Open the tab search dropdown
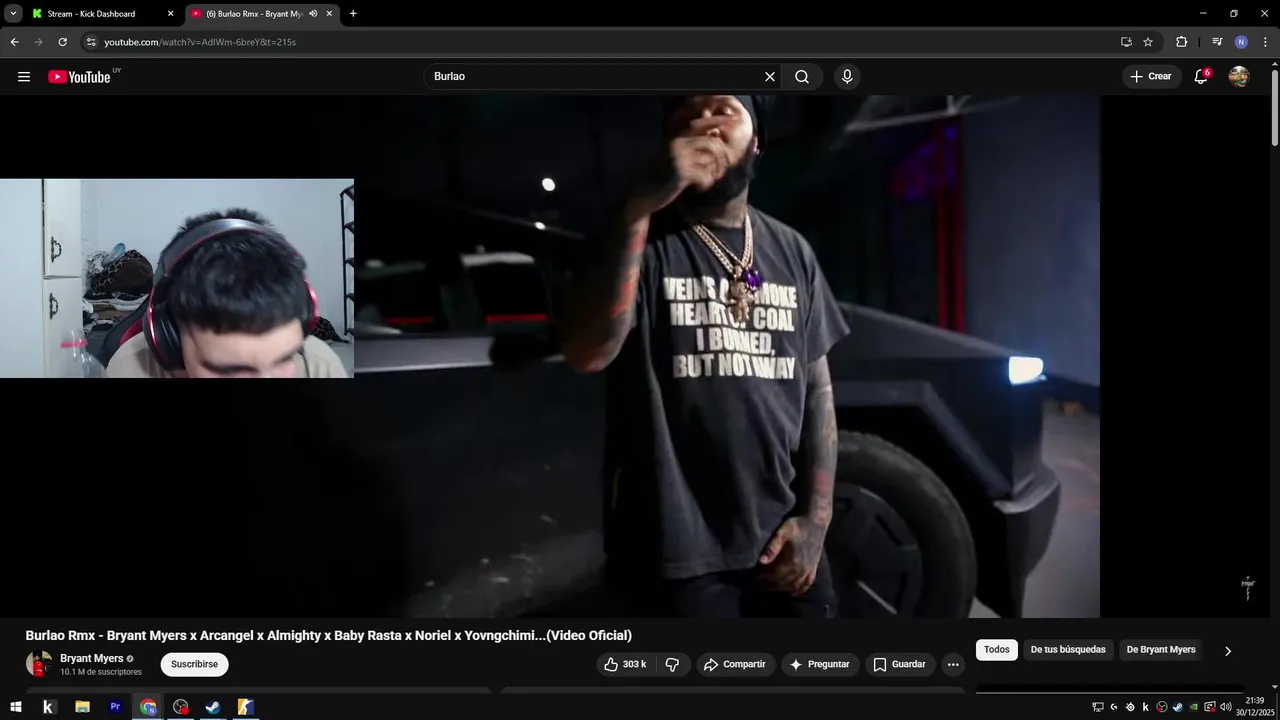This screenshot has height=720, width=1280. [13, 14]
